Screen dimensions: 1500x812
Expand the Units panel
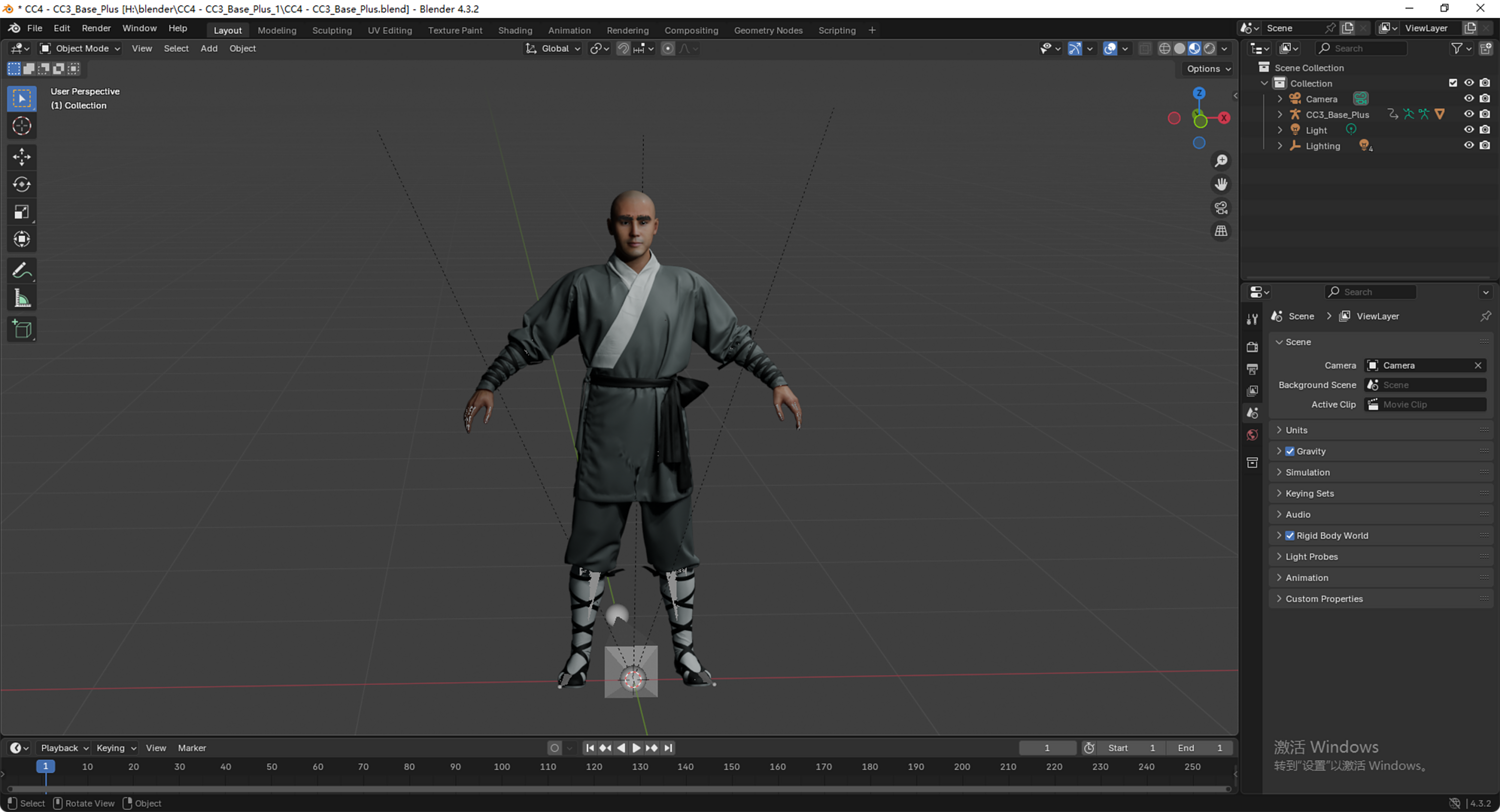coord(1380,430)
